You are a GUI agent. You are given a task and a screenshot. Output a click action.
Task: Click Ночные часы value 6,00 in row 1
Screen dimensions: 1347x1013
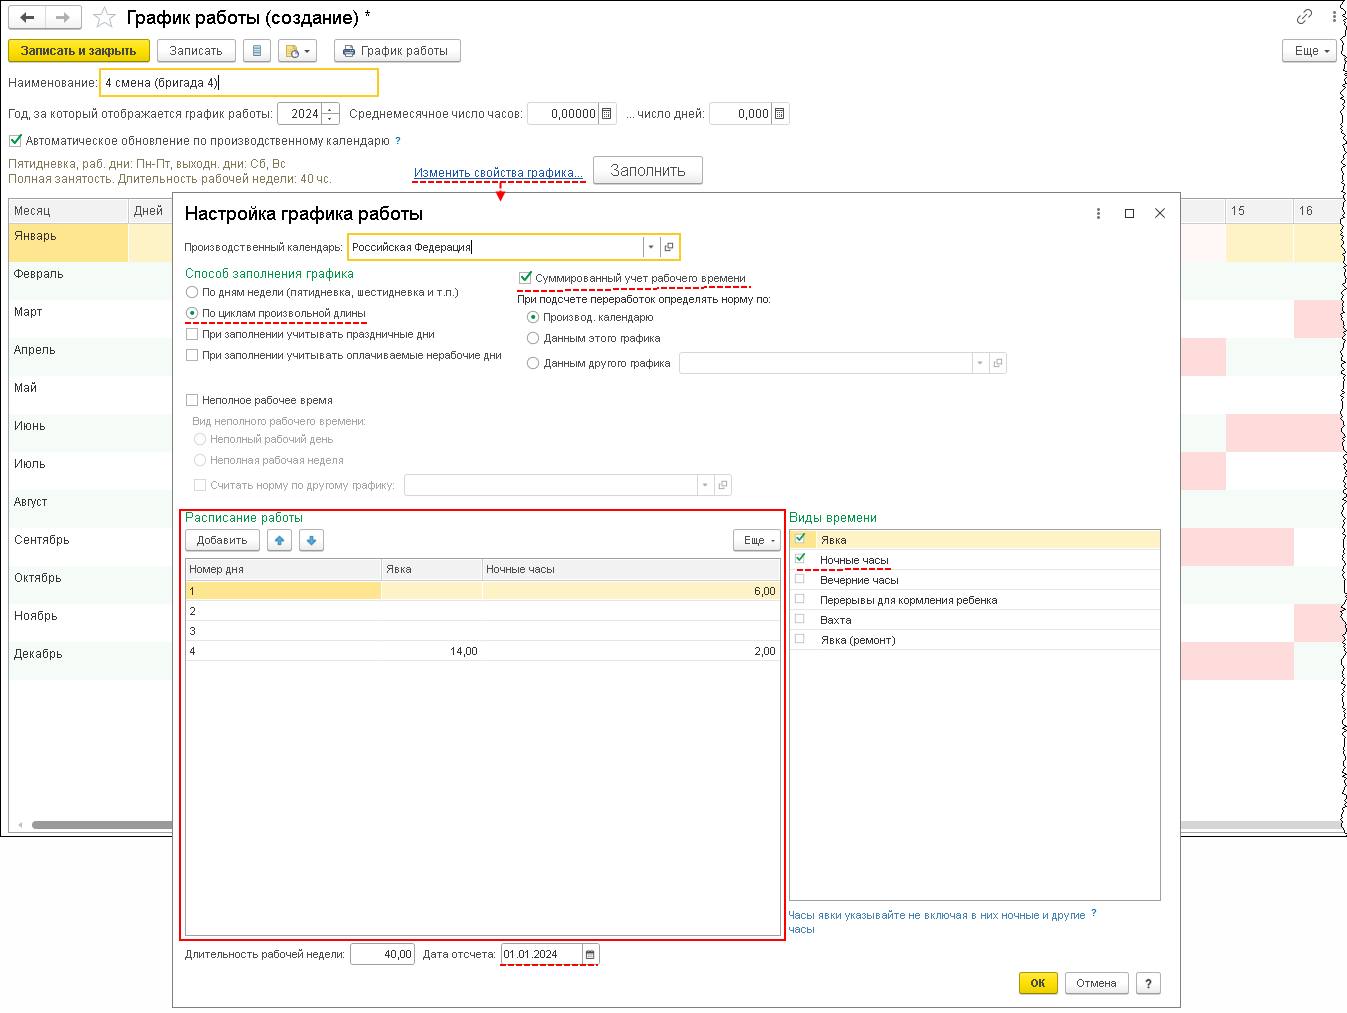point(631,591)
